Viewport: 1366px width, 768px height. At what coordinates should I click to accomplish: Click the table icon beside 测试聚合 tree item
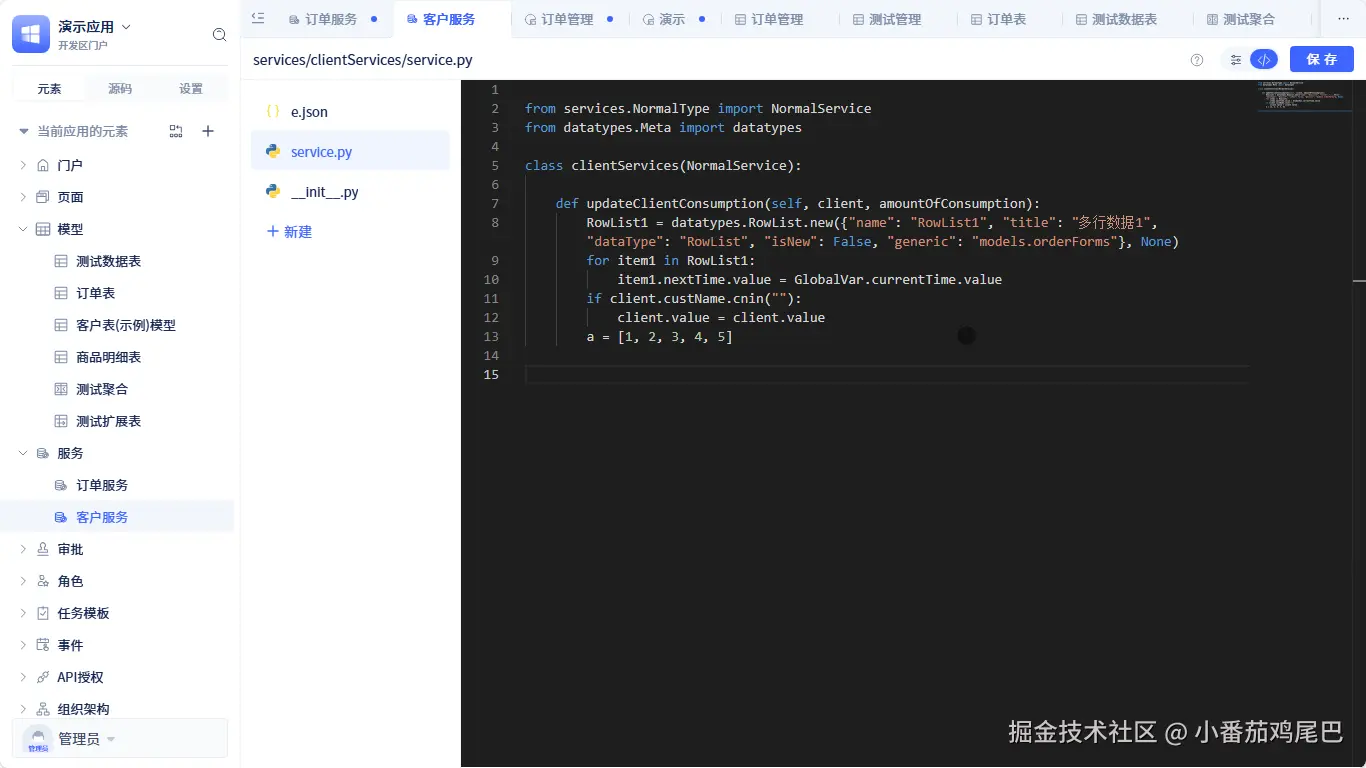tap(61, 389)
